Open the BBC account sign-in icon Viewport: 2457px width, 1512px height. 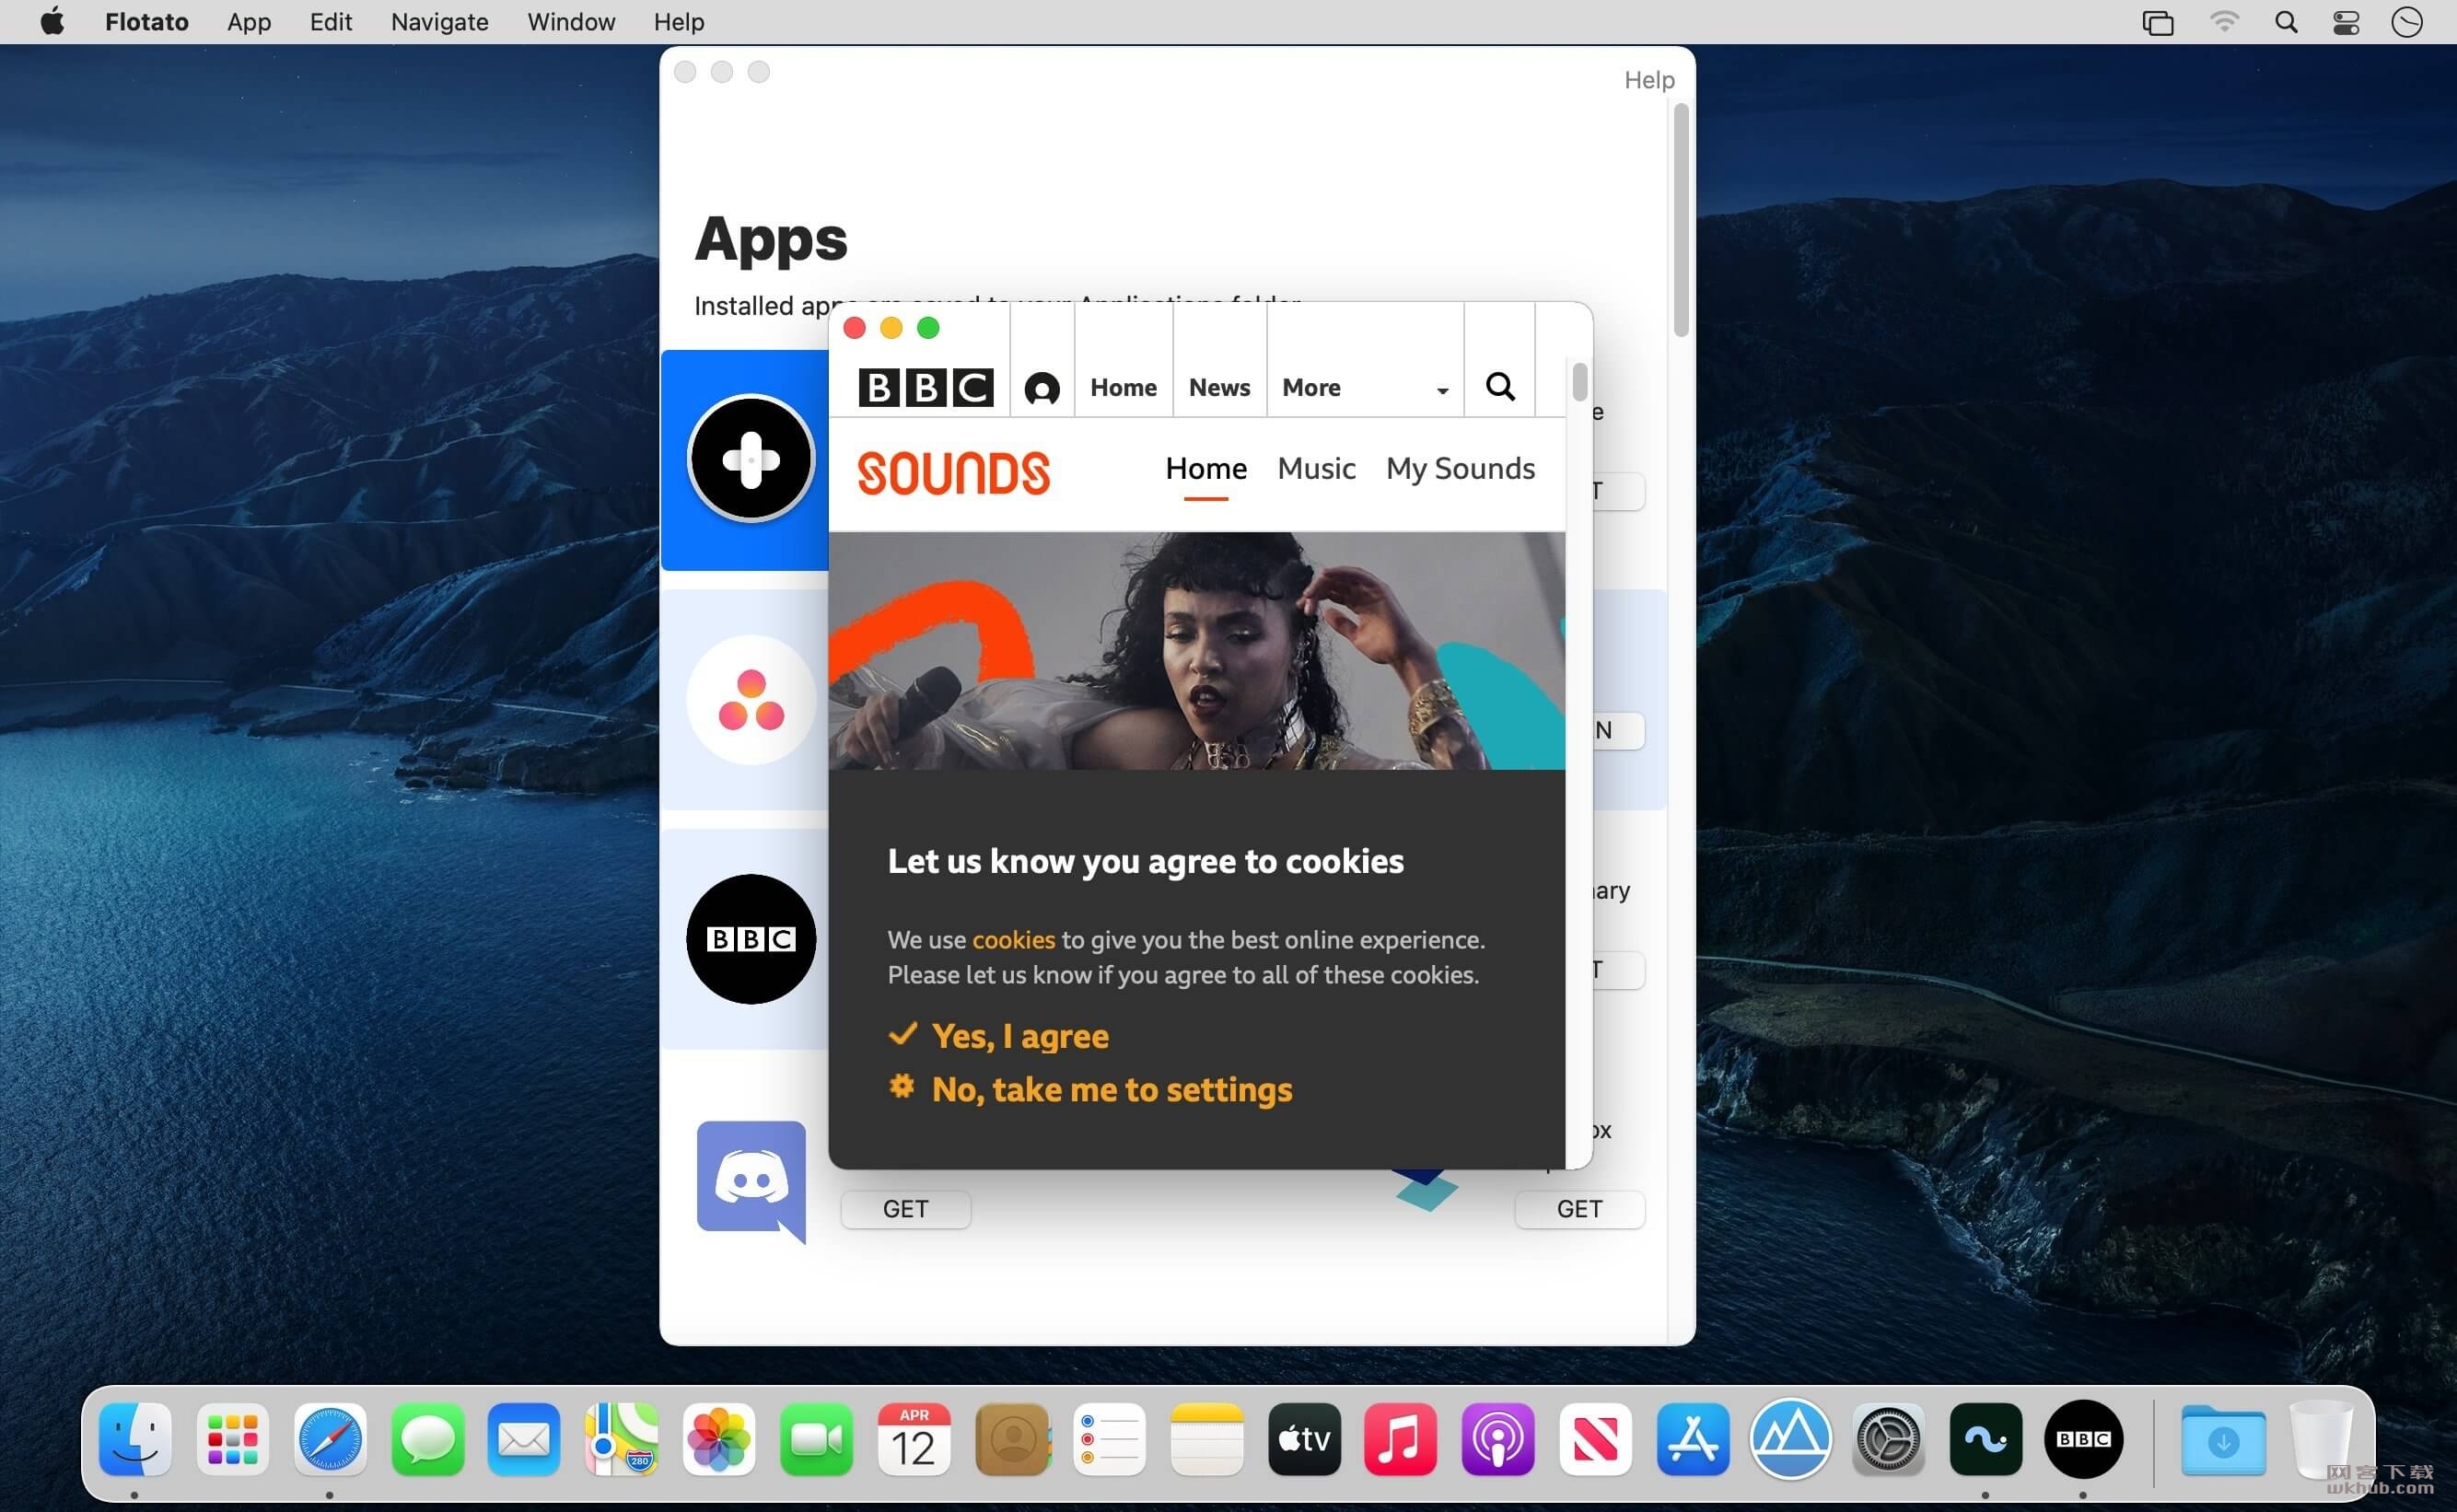pos(1042,388)
